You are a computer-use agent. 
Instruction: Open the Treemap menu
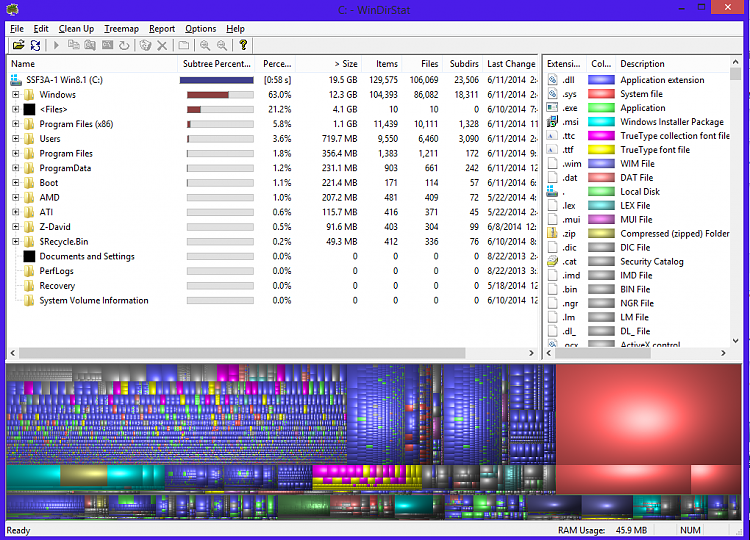coord(121,29)
